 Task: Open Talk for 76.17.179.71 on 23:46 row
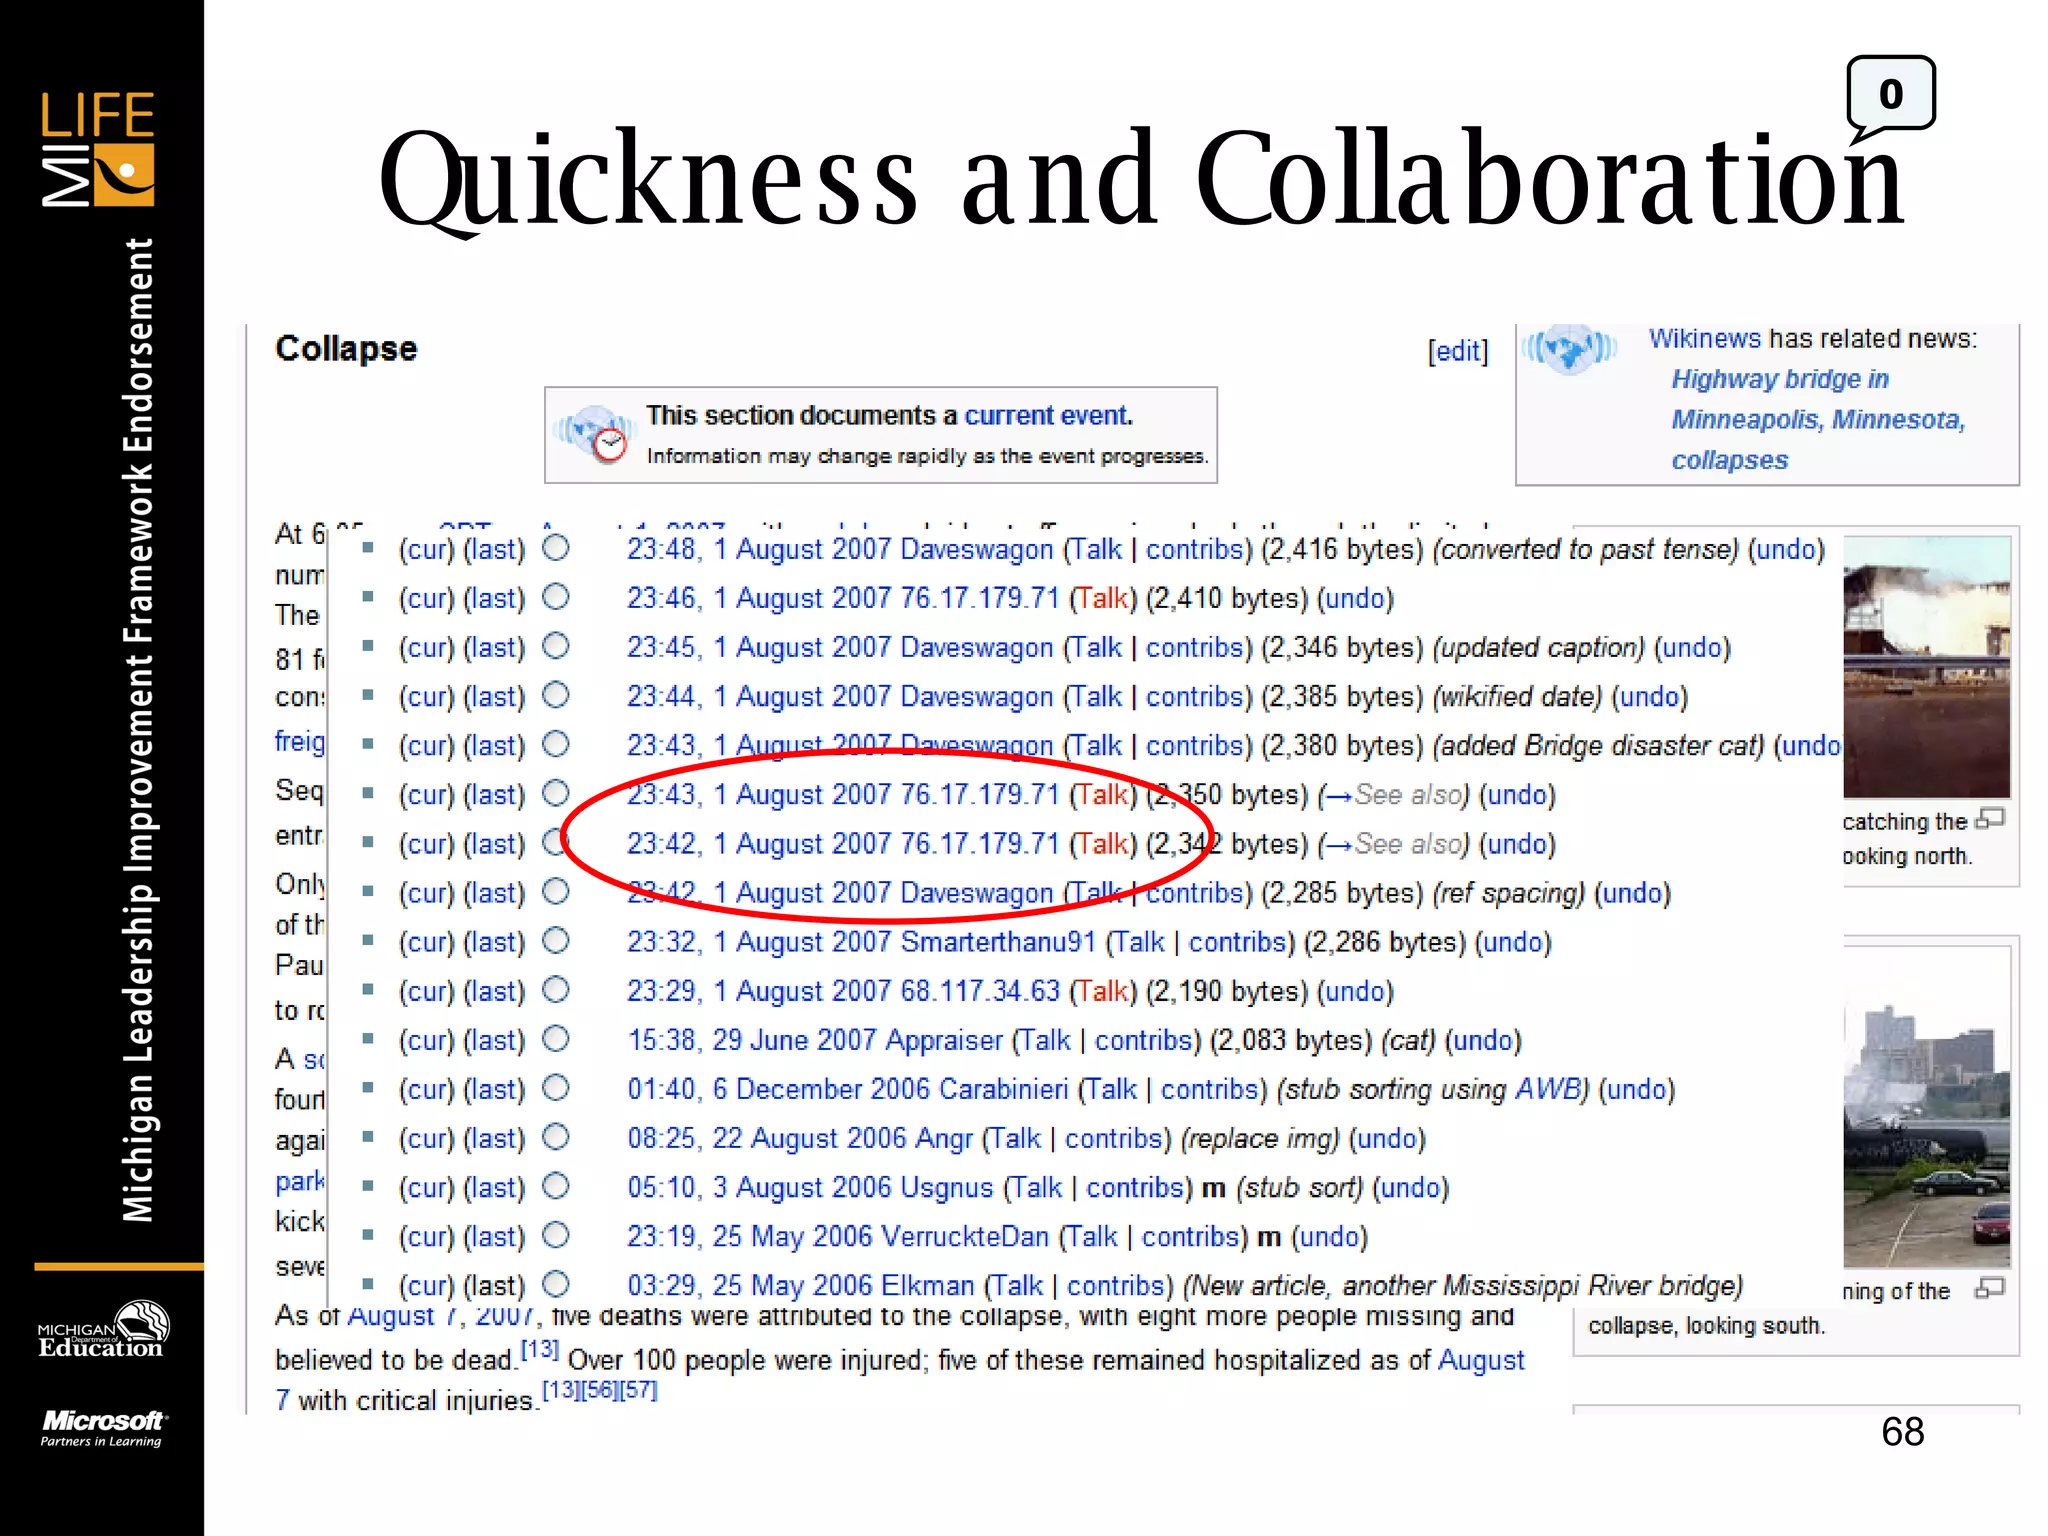pos(1103,598)
